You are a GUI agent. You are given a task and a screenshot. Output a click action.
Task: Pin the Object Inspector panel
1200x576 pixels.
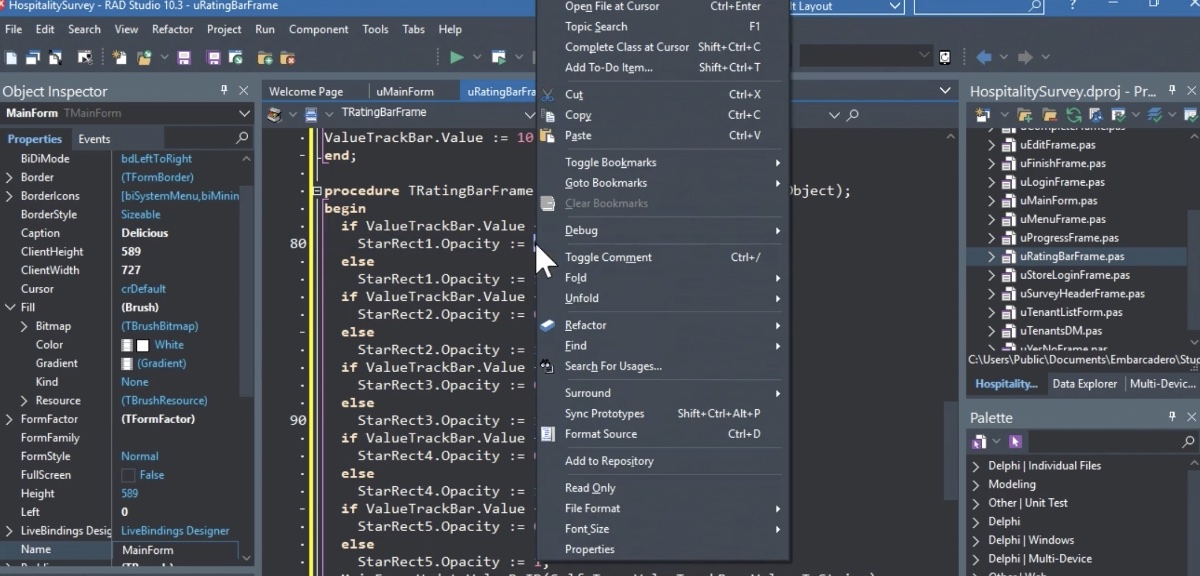[224, 91]
